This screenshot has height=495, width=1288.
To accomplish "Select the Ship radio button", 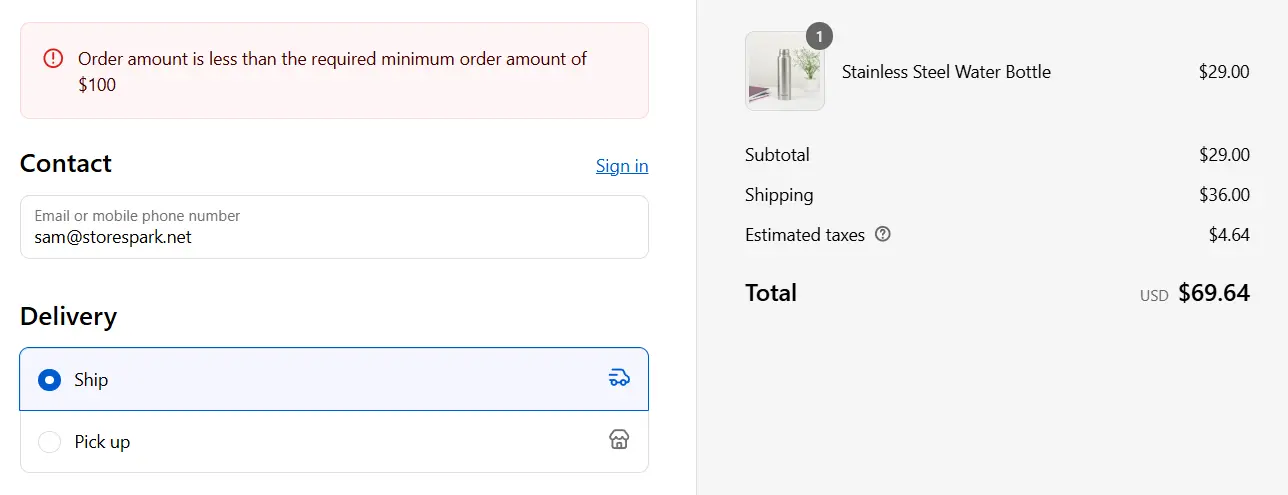I will tap(49, 380).
